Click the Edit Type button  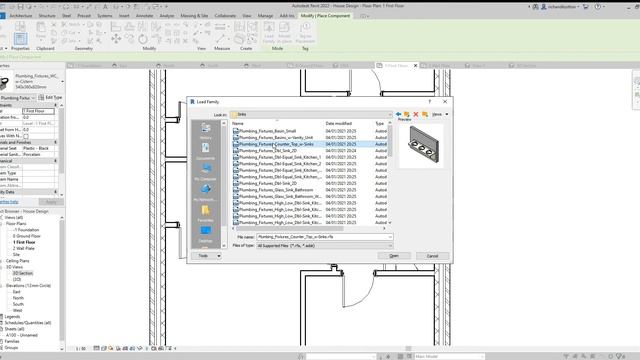point(51,98)
